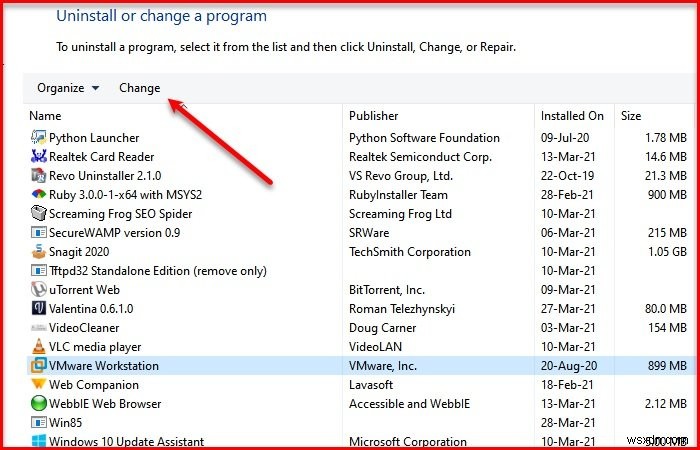Click the VLC media player cone icon
Screen dimensions: 700x450
point(39,346)
